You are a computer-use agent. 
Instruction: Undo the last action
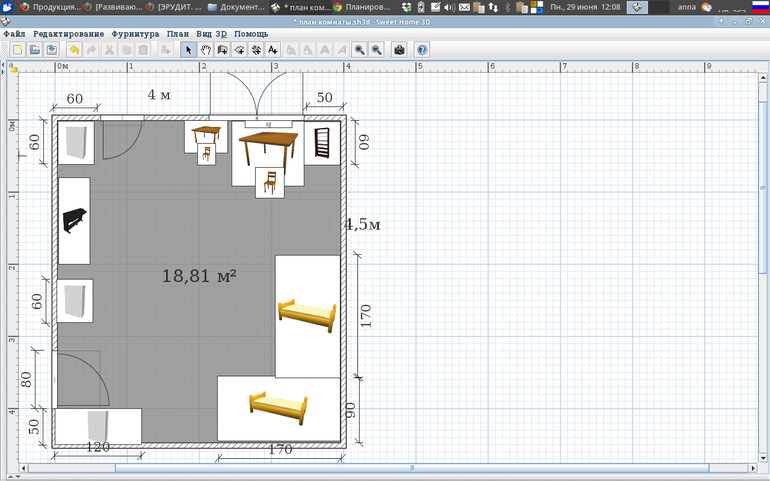coord(74,49)
